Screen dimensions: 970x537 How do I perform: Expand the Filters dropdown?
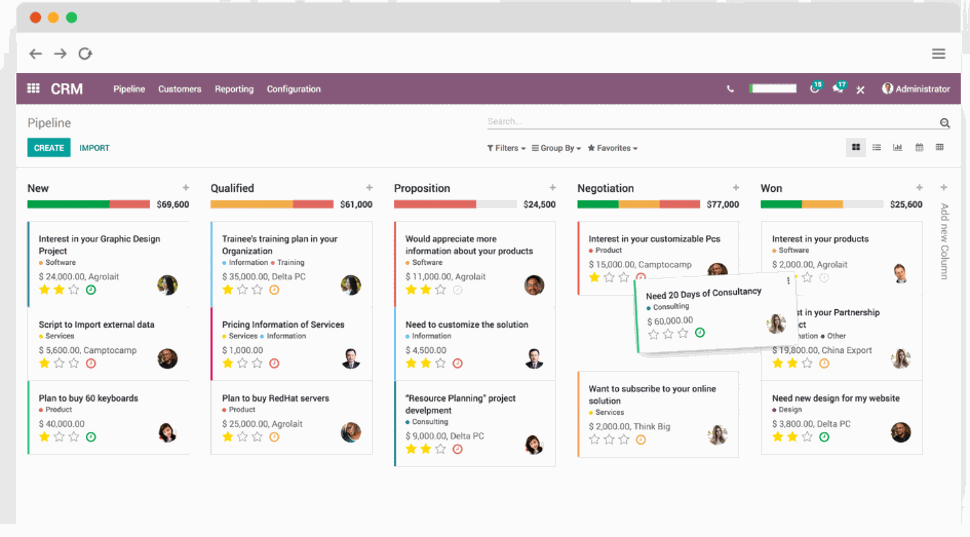tap(506, 148)
